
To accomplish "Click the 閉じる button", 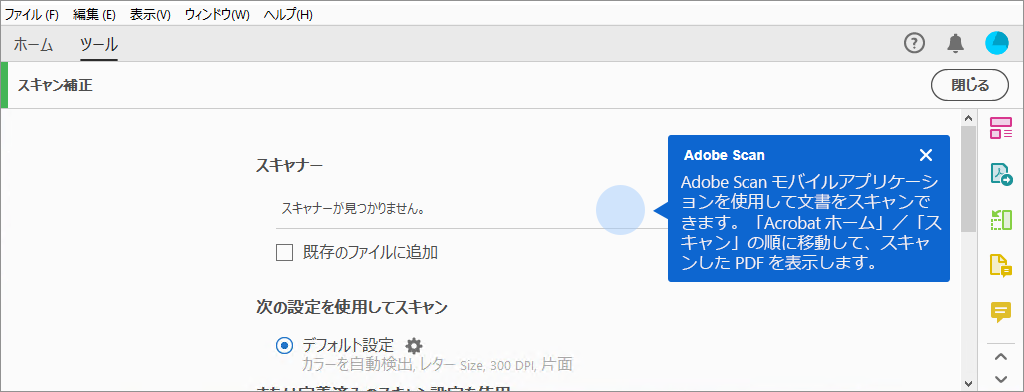I will click(x=970, y=86).
